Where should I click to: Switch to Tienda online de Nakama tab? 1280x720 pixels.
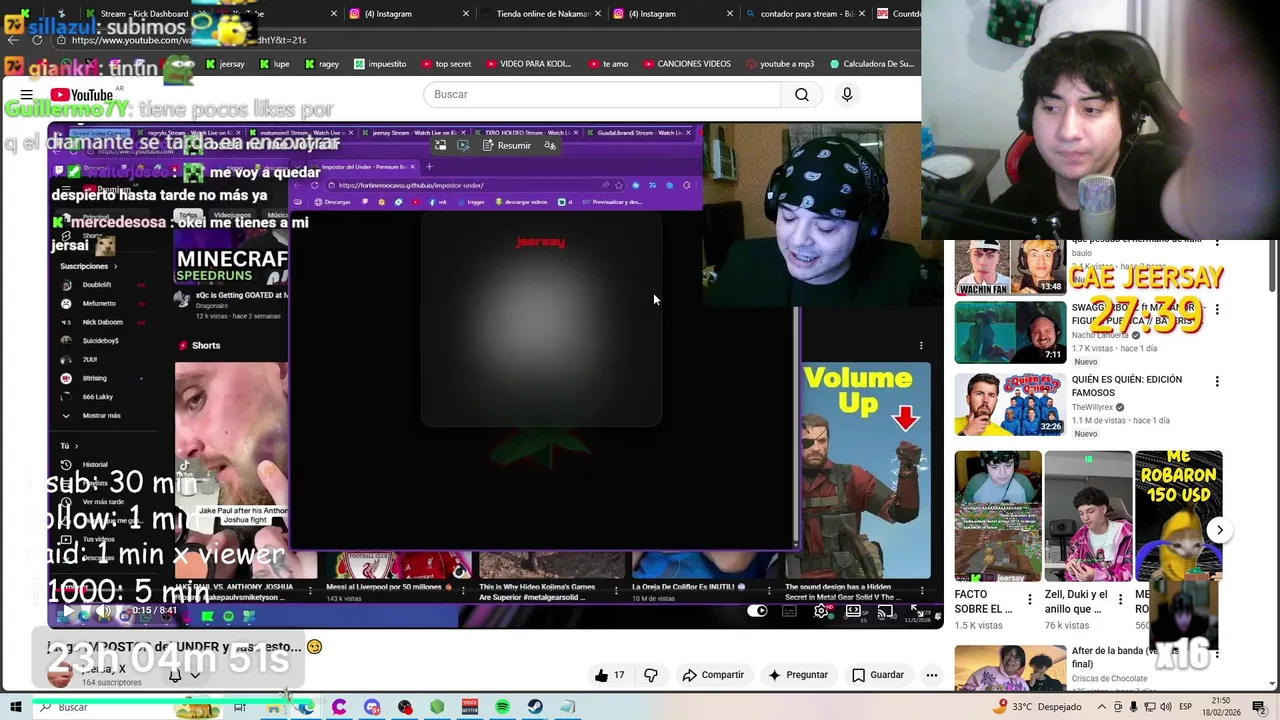pyautogui.click(x=542, y=14)
